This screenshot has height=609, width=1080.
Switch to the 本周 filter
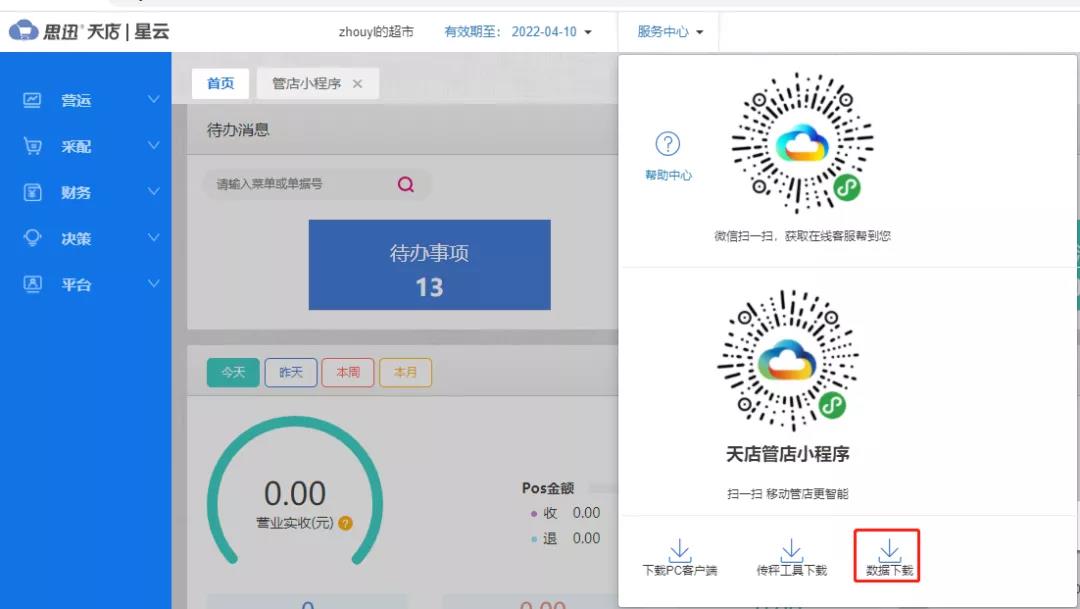tap(348, 372)
